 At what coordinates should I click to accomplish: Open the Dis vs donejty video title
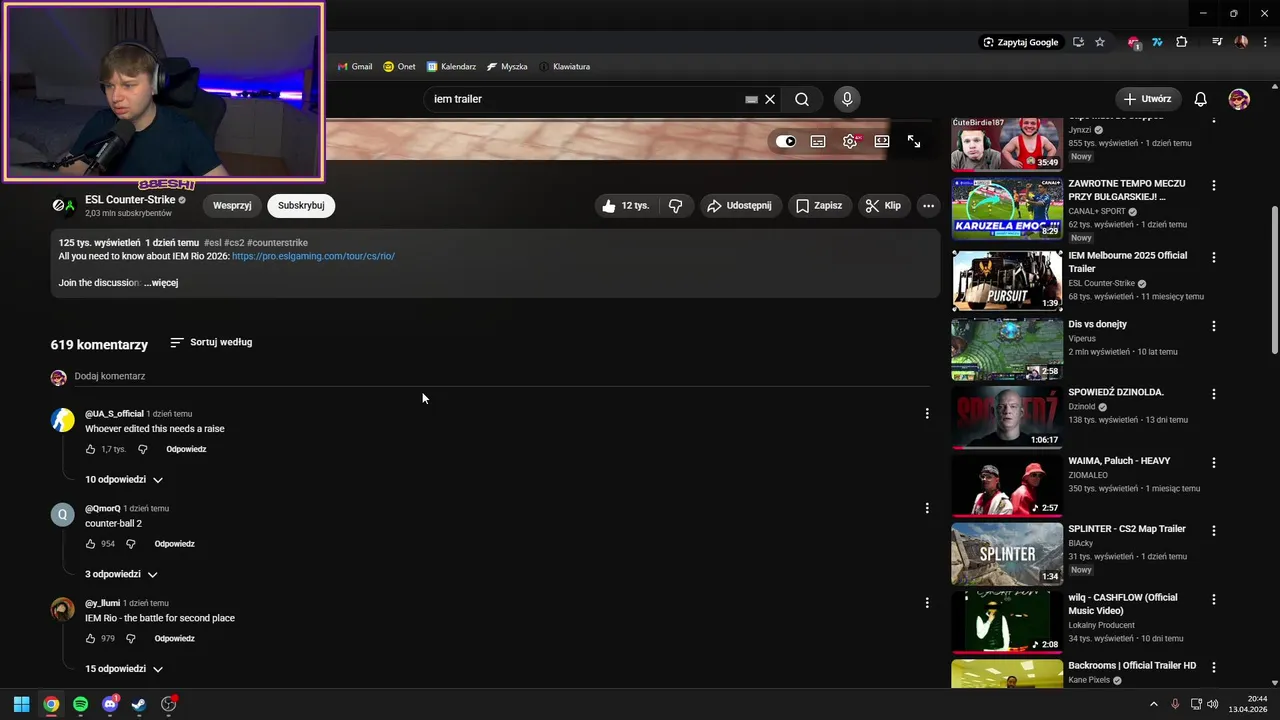[x=1097, y=324]
